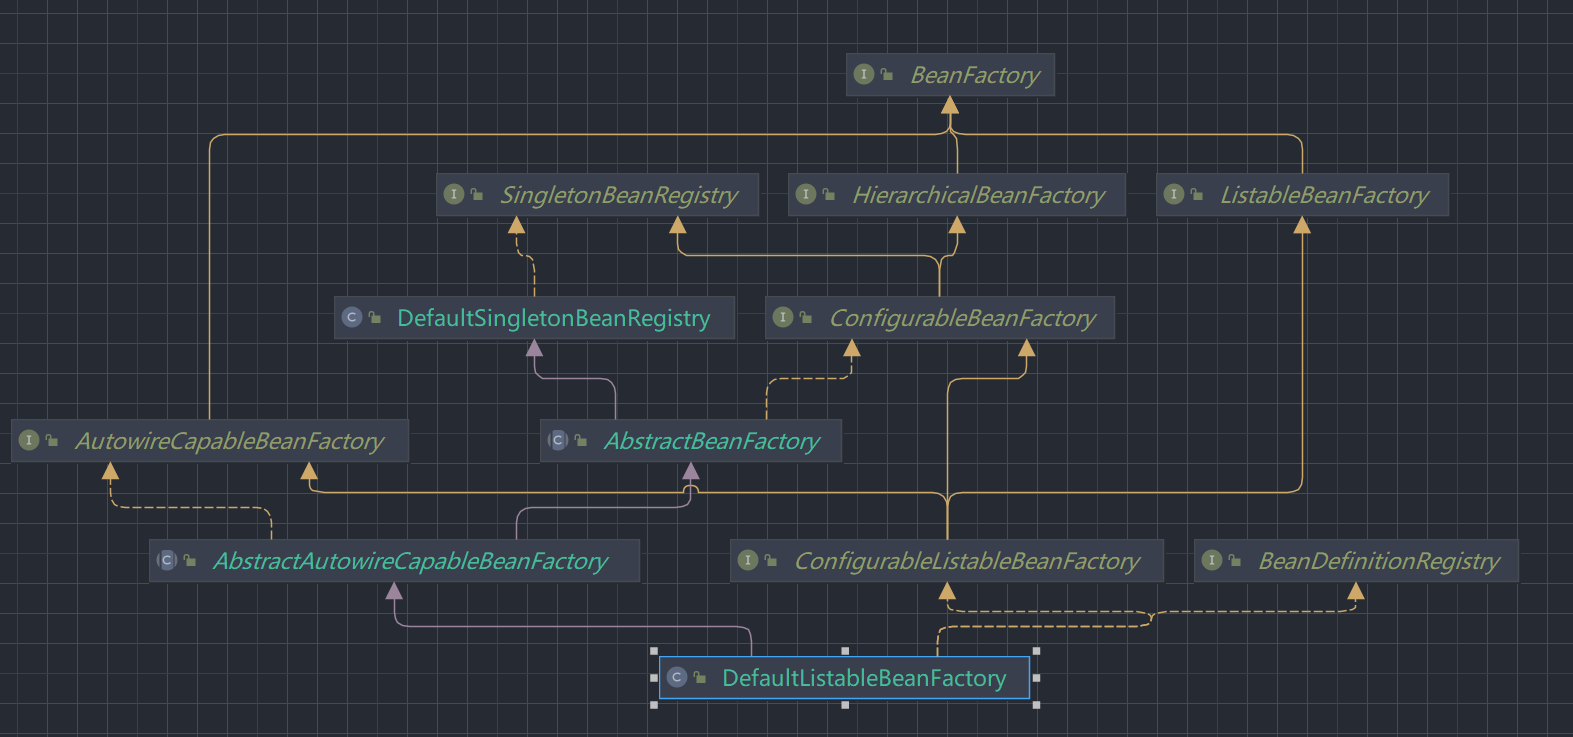Click the DefaultSingletonBeanRegistry class icon
This screenshot has width=1573, height=737.
[351, 317]
